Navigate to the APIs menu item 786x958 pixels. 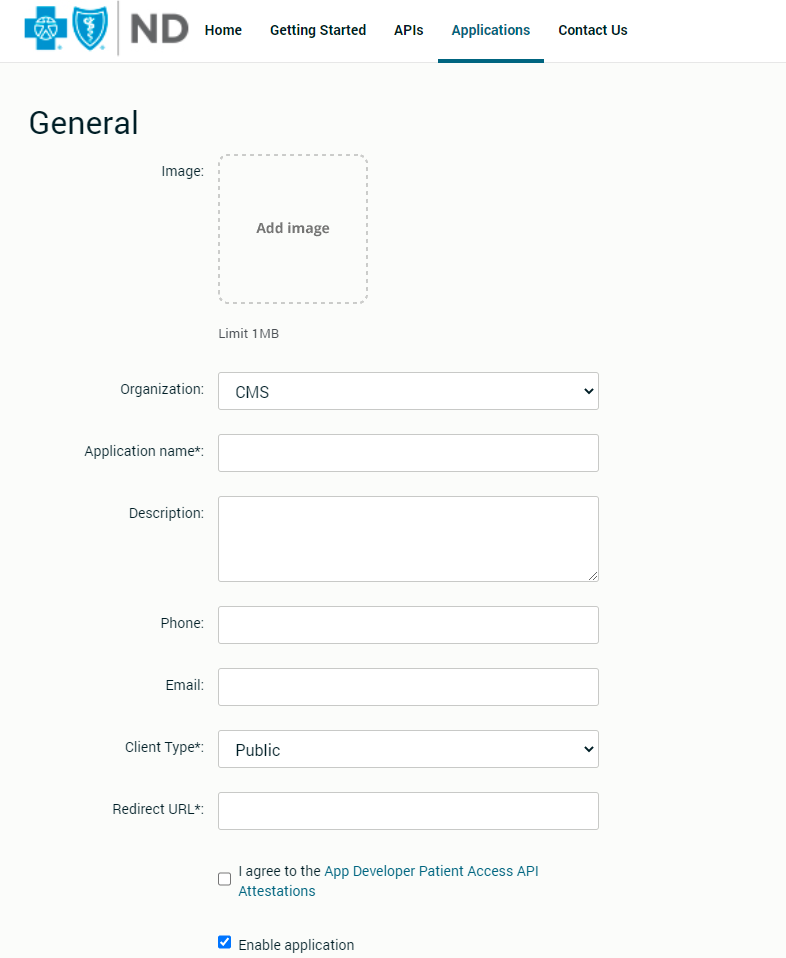tap(408, 30)
